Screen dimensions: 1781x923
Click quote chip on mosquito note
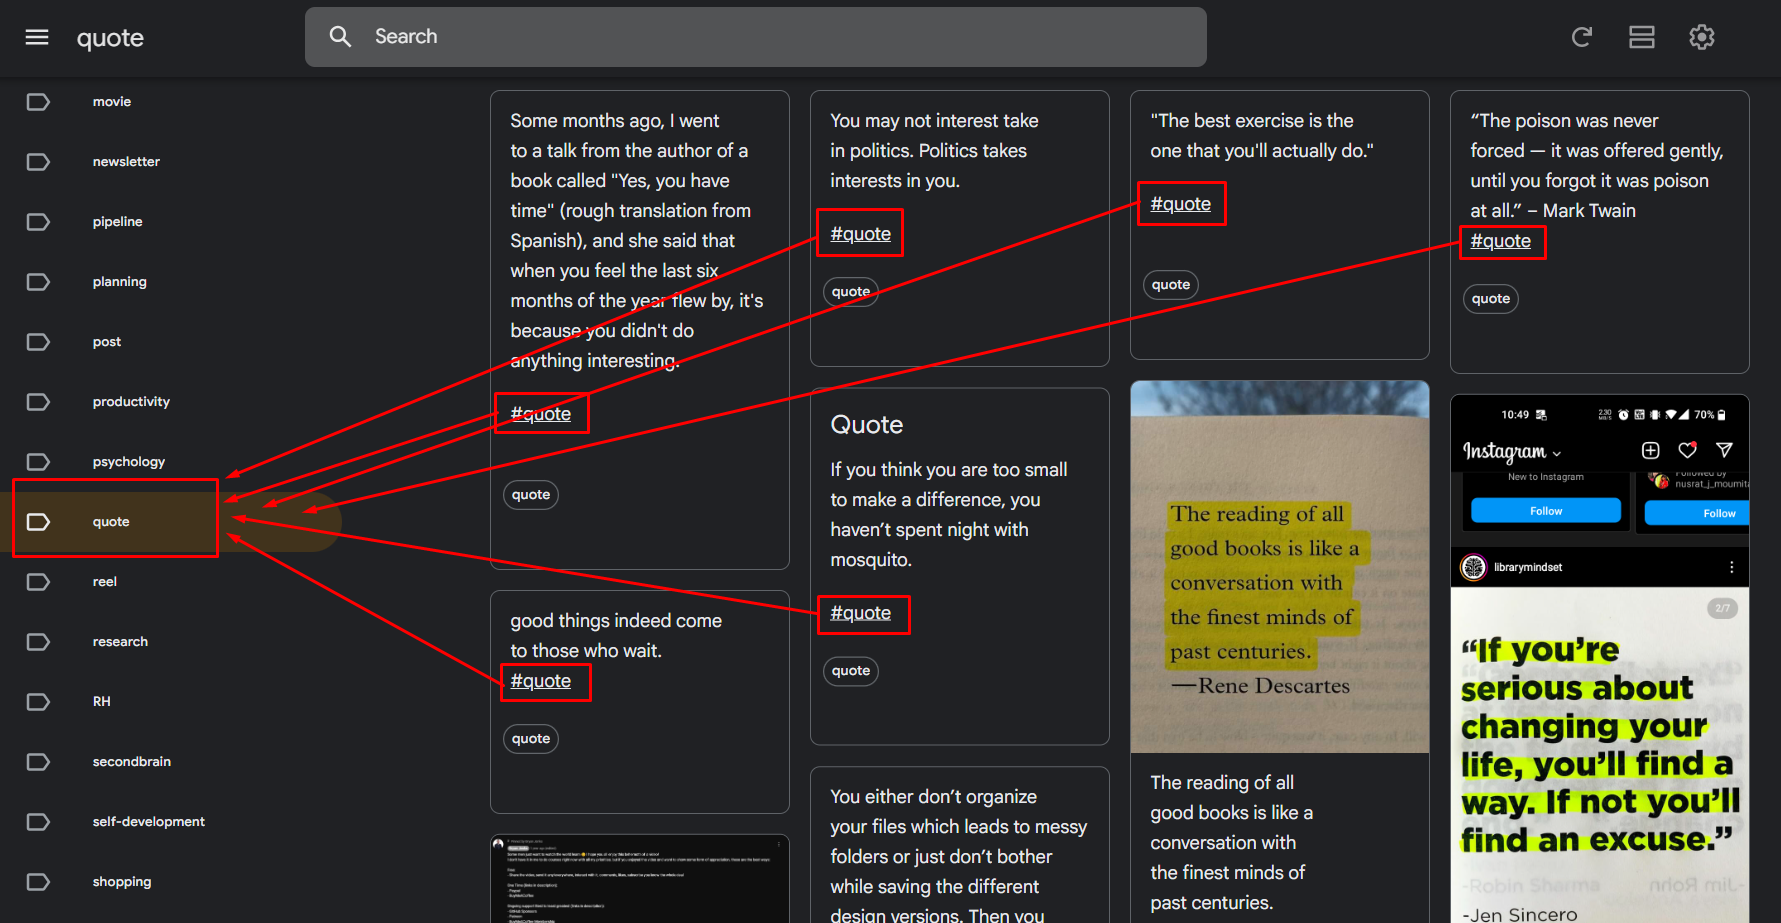pos(851,671)
